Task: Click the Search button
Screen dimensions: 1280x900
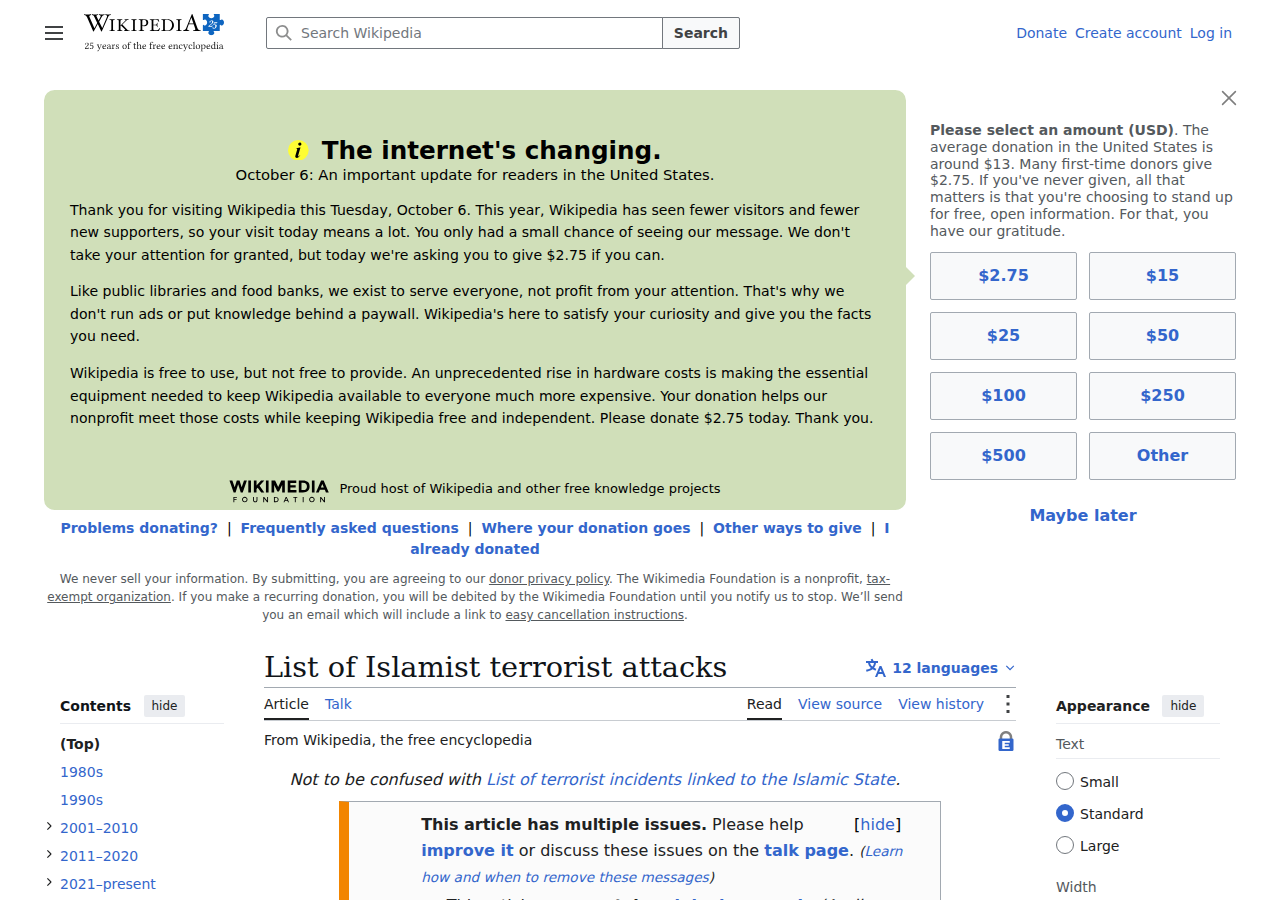Action: [x=701, y=33]
